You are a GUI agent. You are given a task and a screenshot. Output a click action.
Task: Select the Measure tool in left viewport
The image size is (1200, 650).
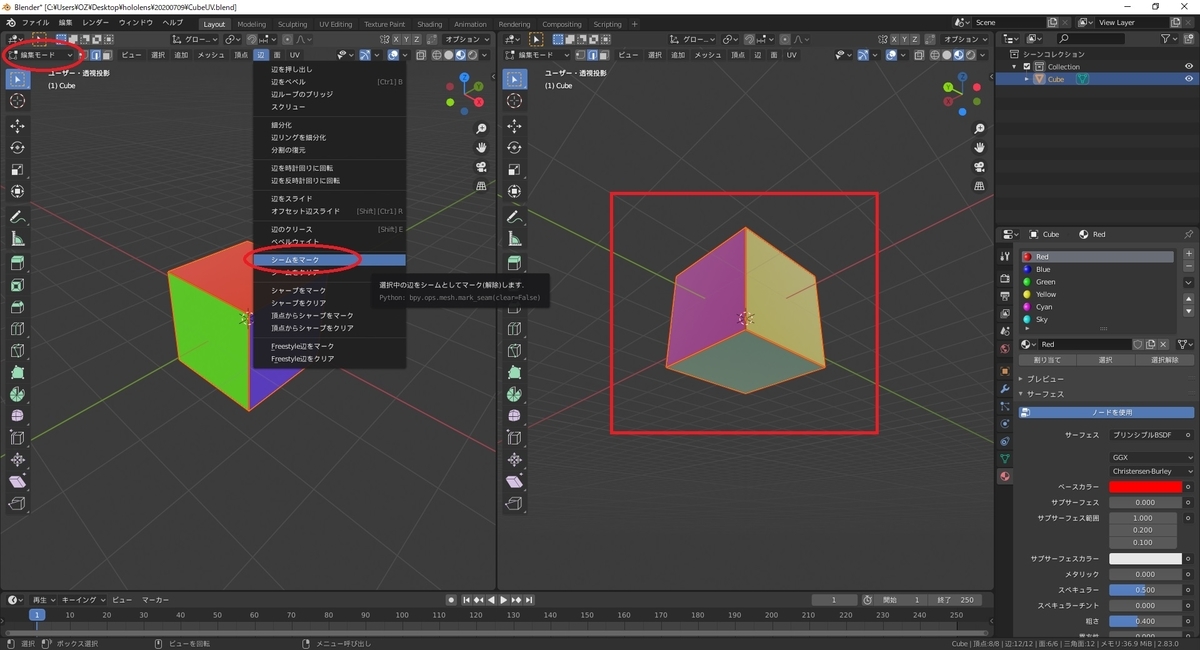point(17,239)
